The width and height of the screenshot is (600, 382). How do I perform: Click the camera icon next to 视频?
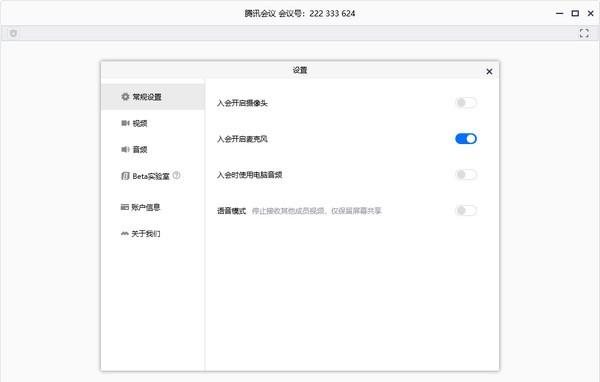coord(125,123)
